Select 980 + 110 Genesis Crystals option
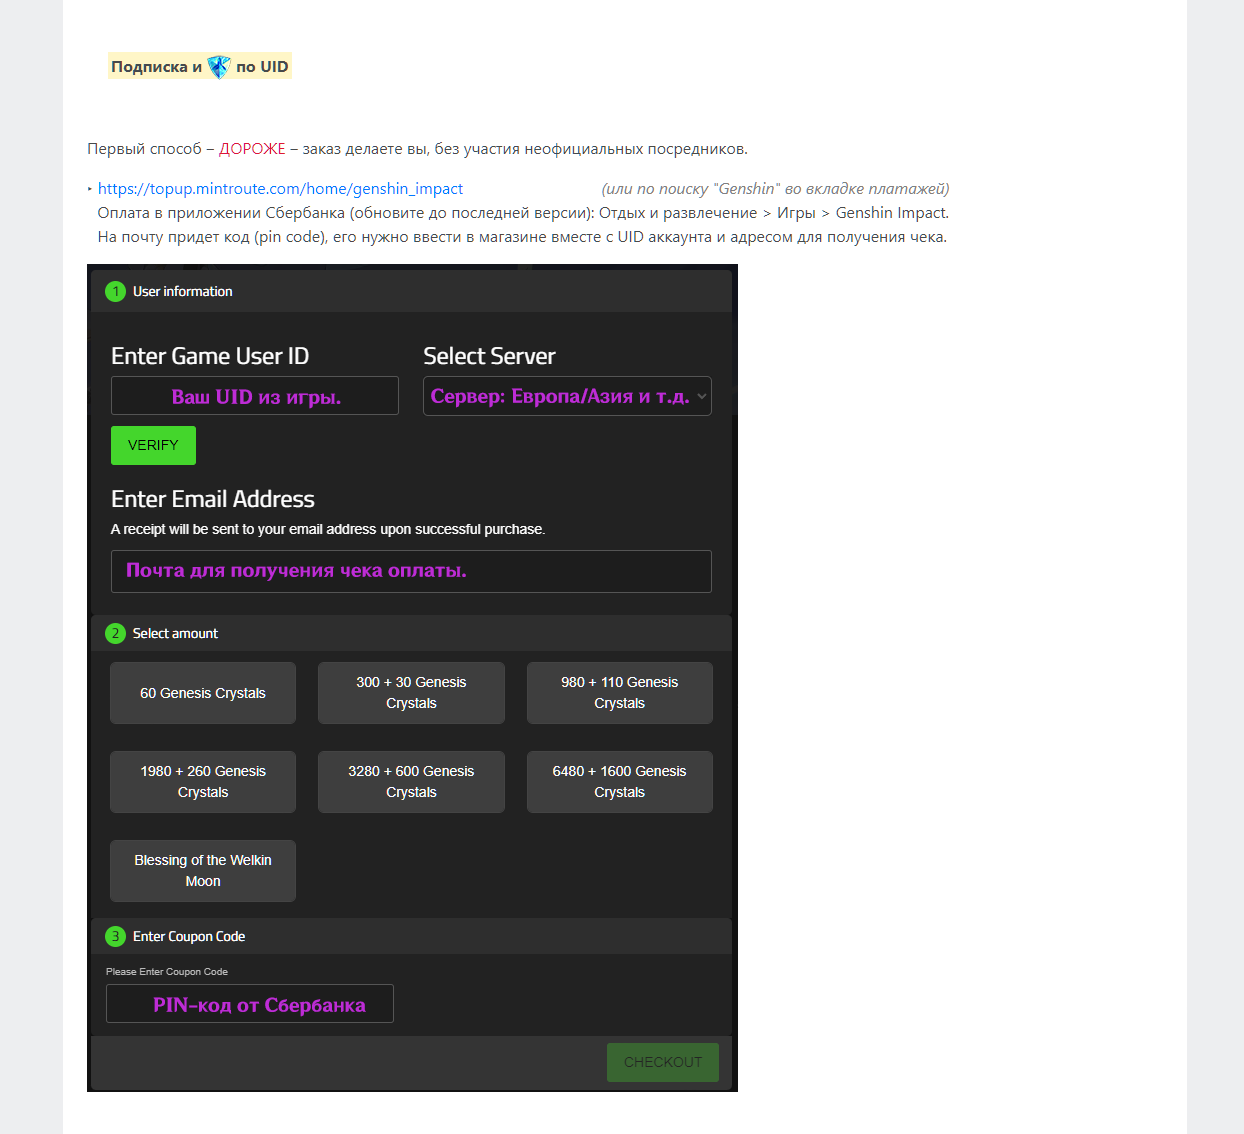This screenshot has width=1244, height=1134. (620, 693)
